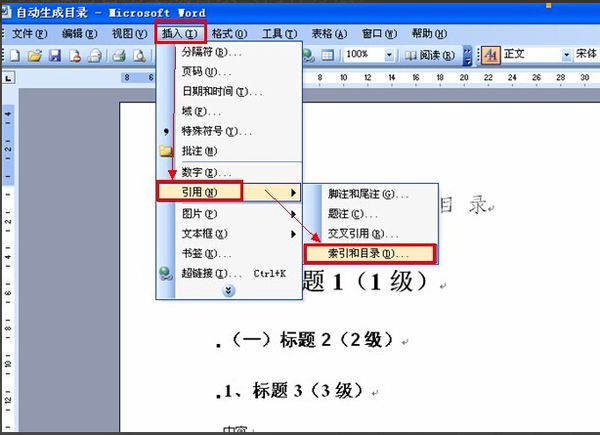600x435 pixels.
Task: Choose 日期和时间(T)... menu item
Action: 229,91
